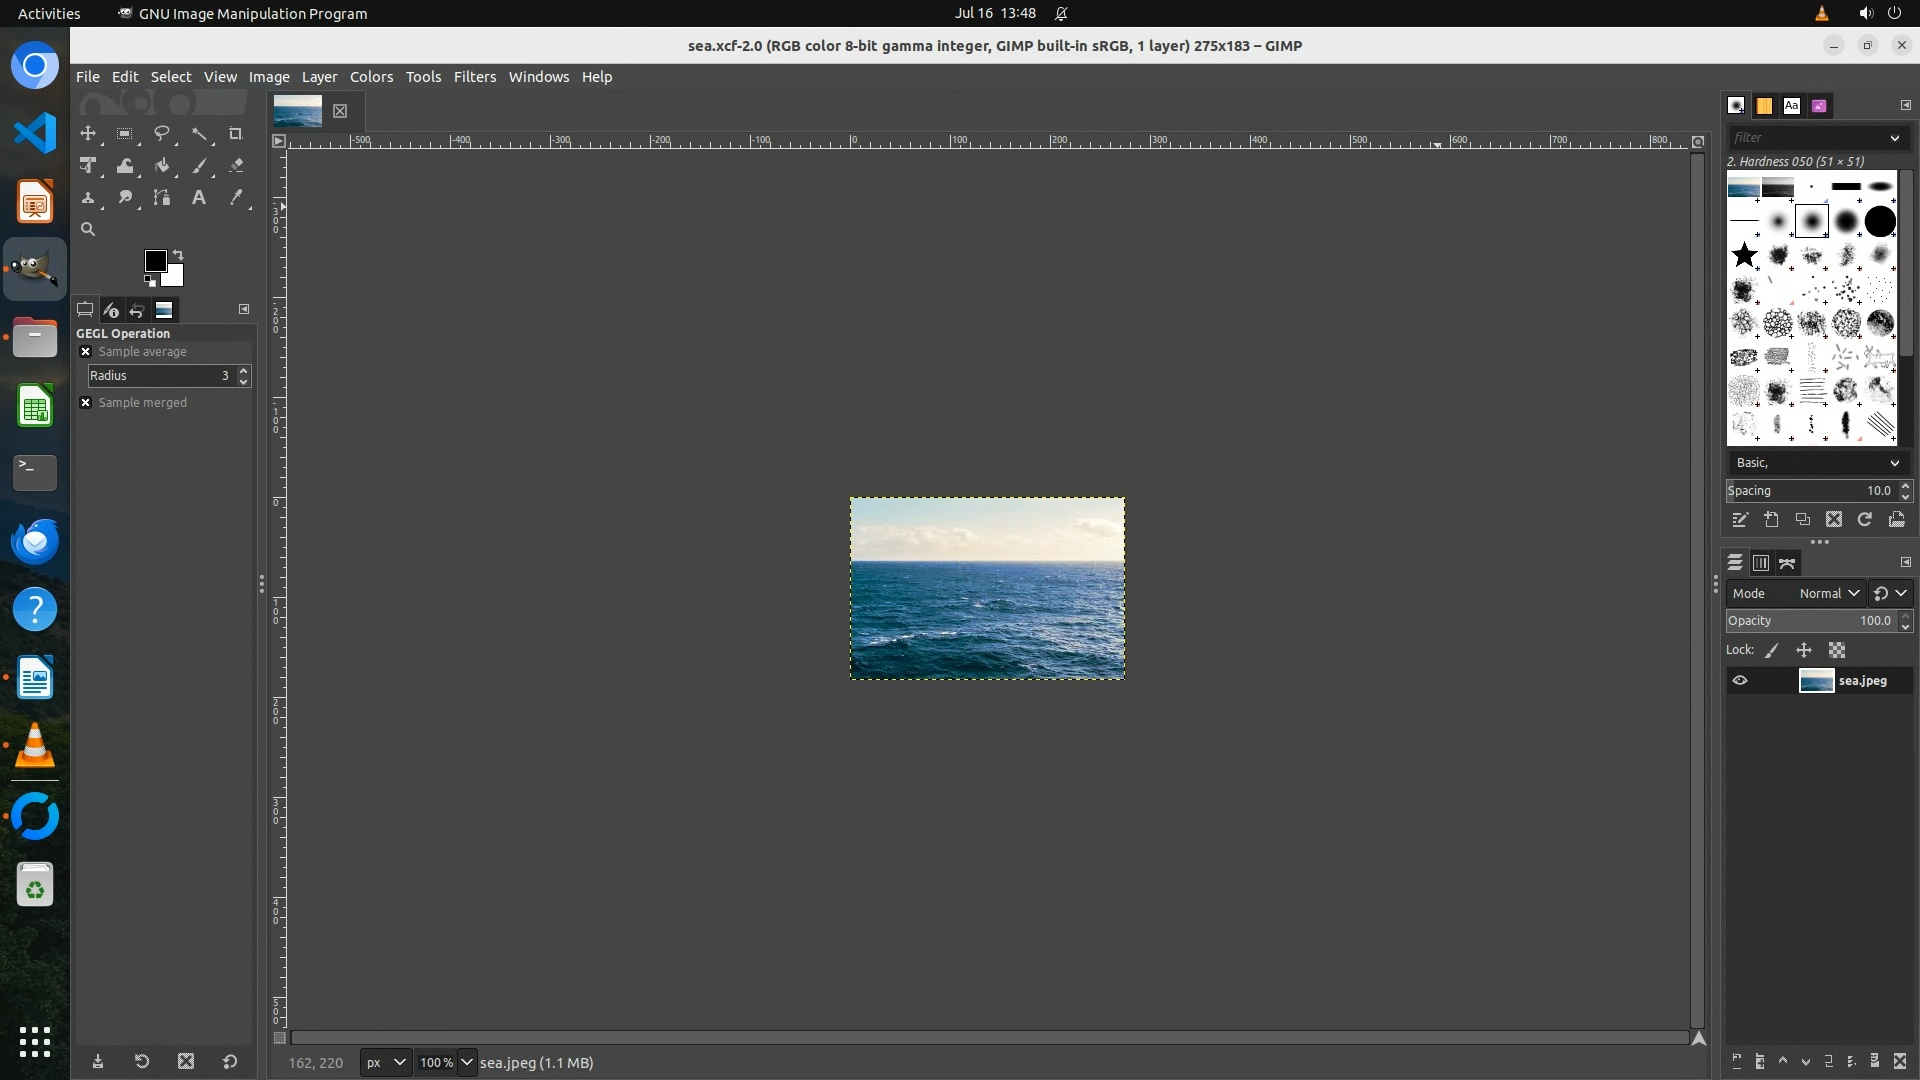
Task: Select the Free Select lasso tool
Action: [x=162, y=134]
